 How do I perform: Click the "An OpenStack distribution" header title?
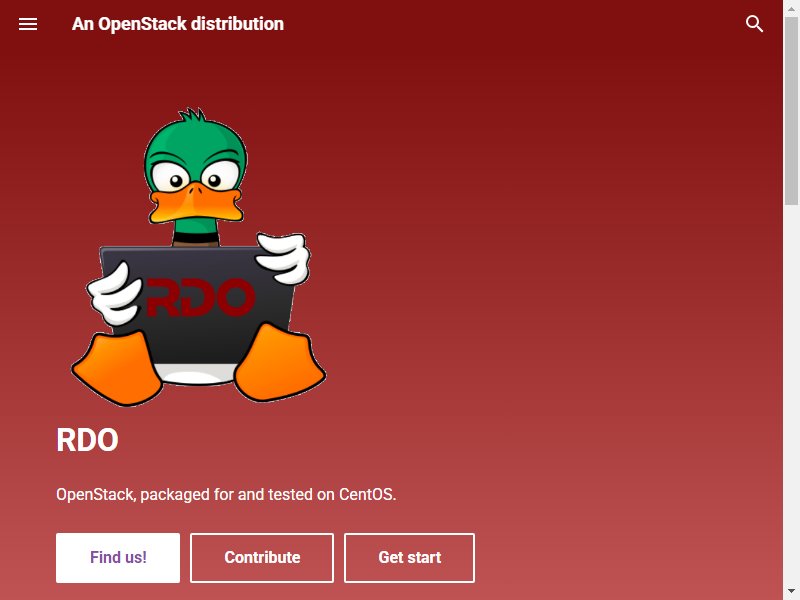(178, 24)
